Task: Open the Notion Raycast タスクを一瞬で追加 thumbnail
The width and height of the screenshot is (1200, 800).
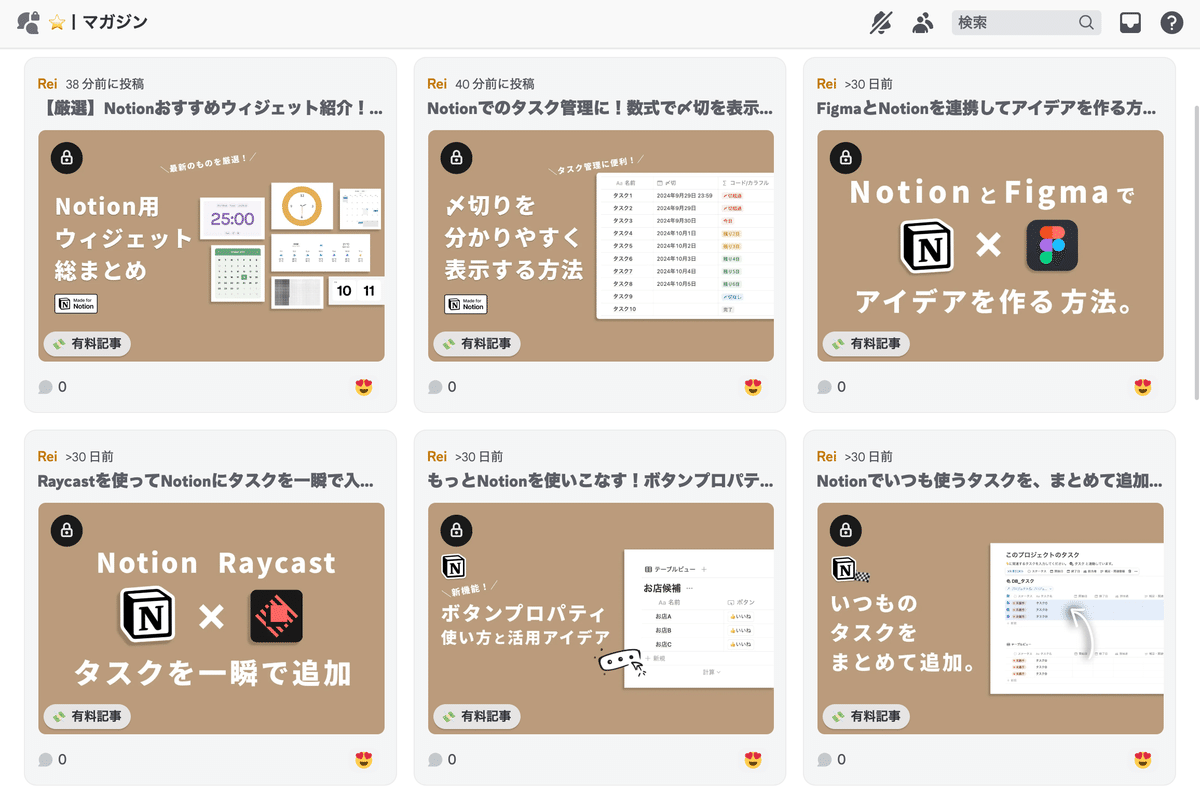Action: click(x=211, y=619)
